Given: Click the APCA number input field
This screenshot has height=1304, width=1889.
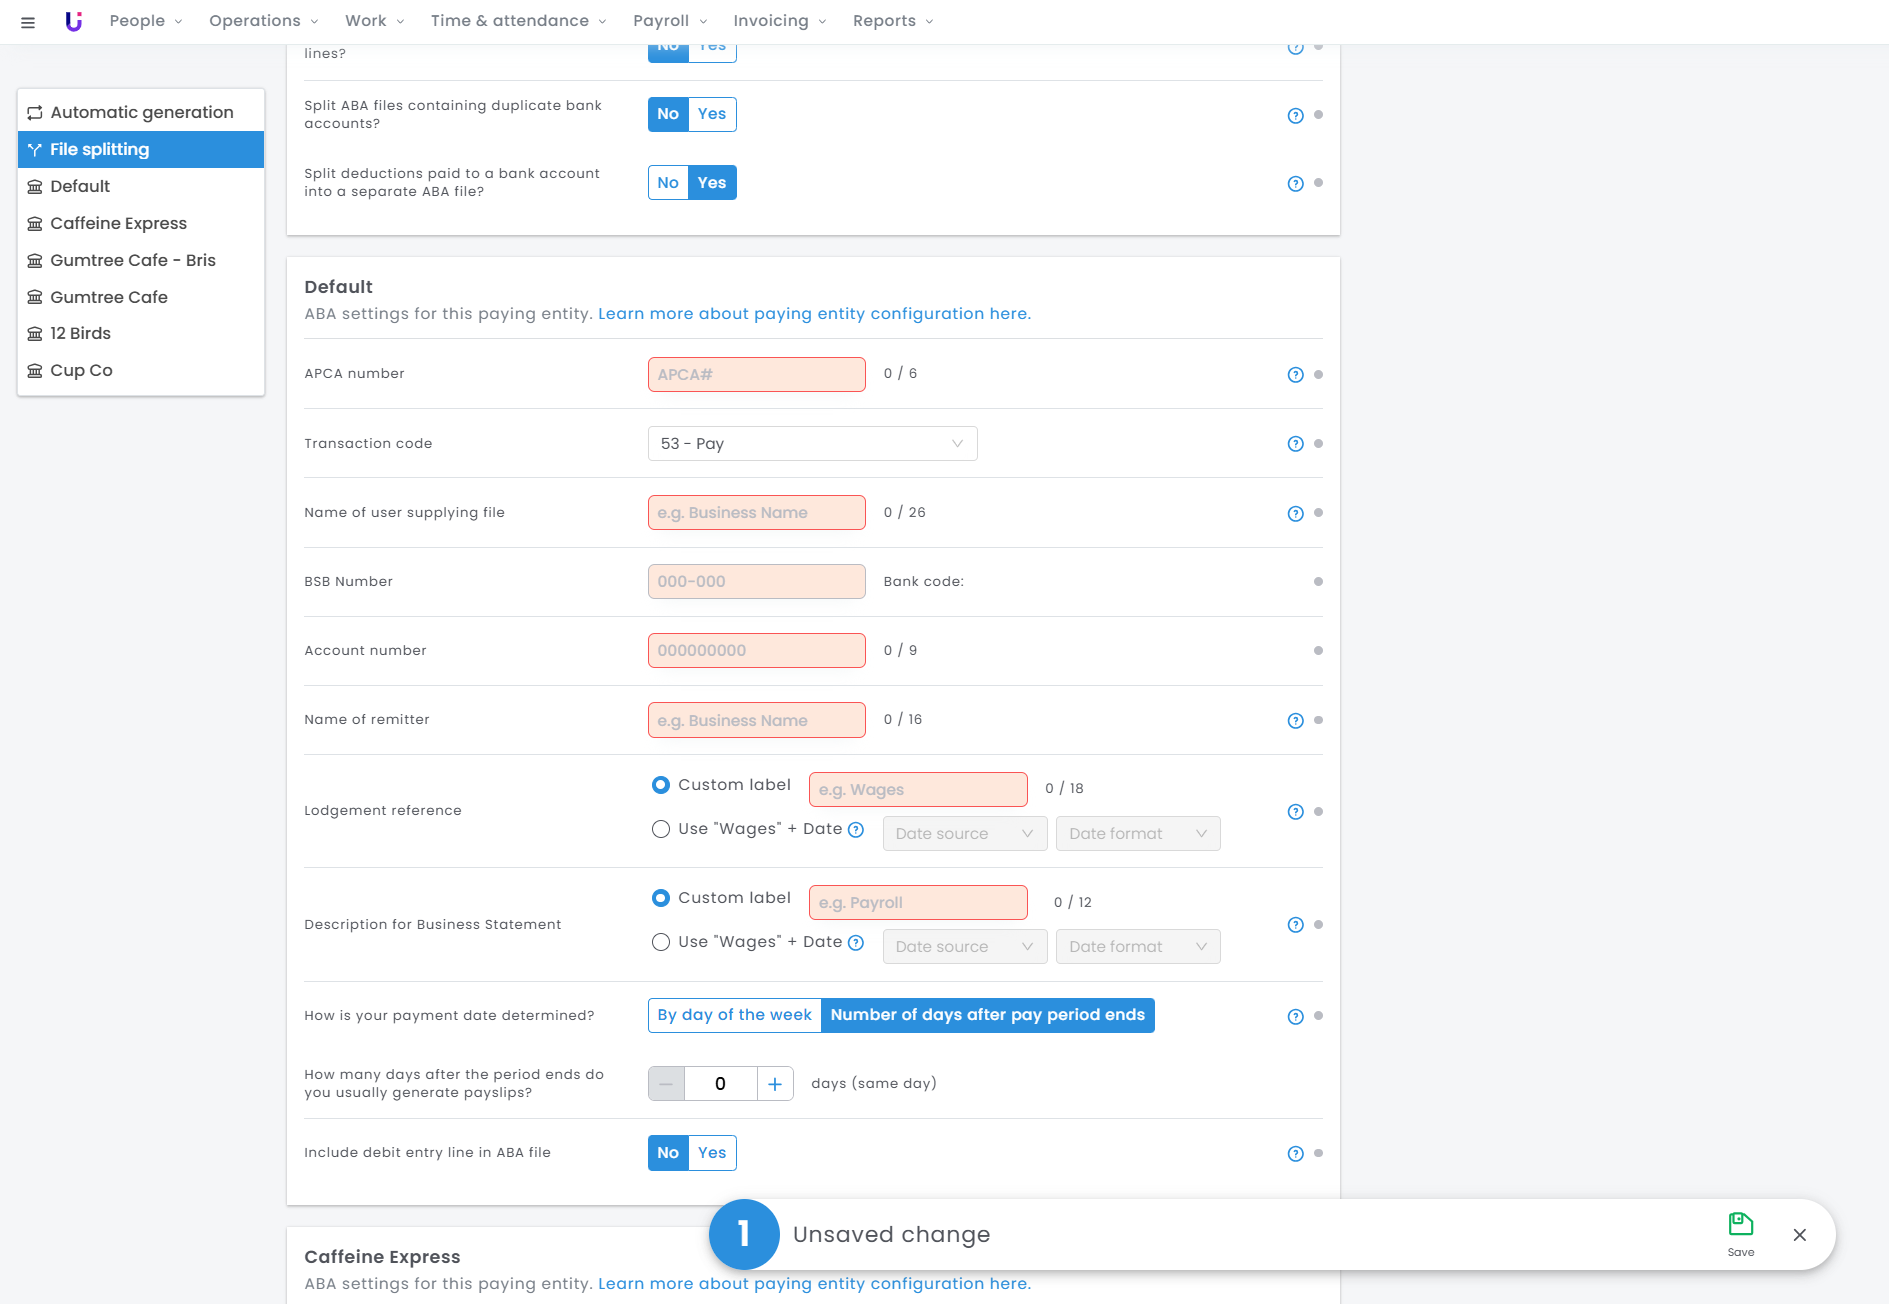Looking at the screenshot, I should (756, 375).
